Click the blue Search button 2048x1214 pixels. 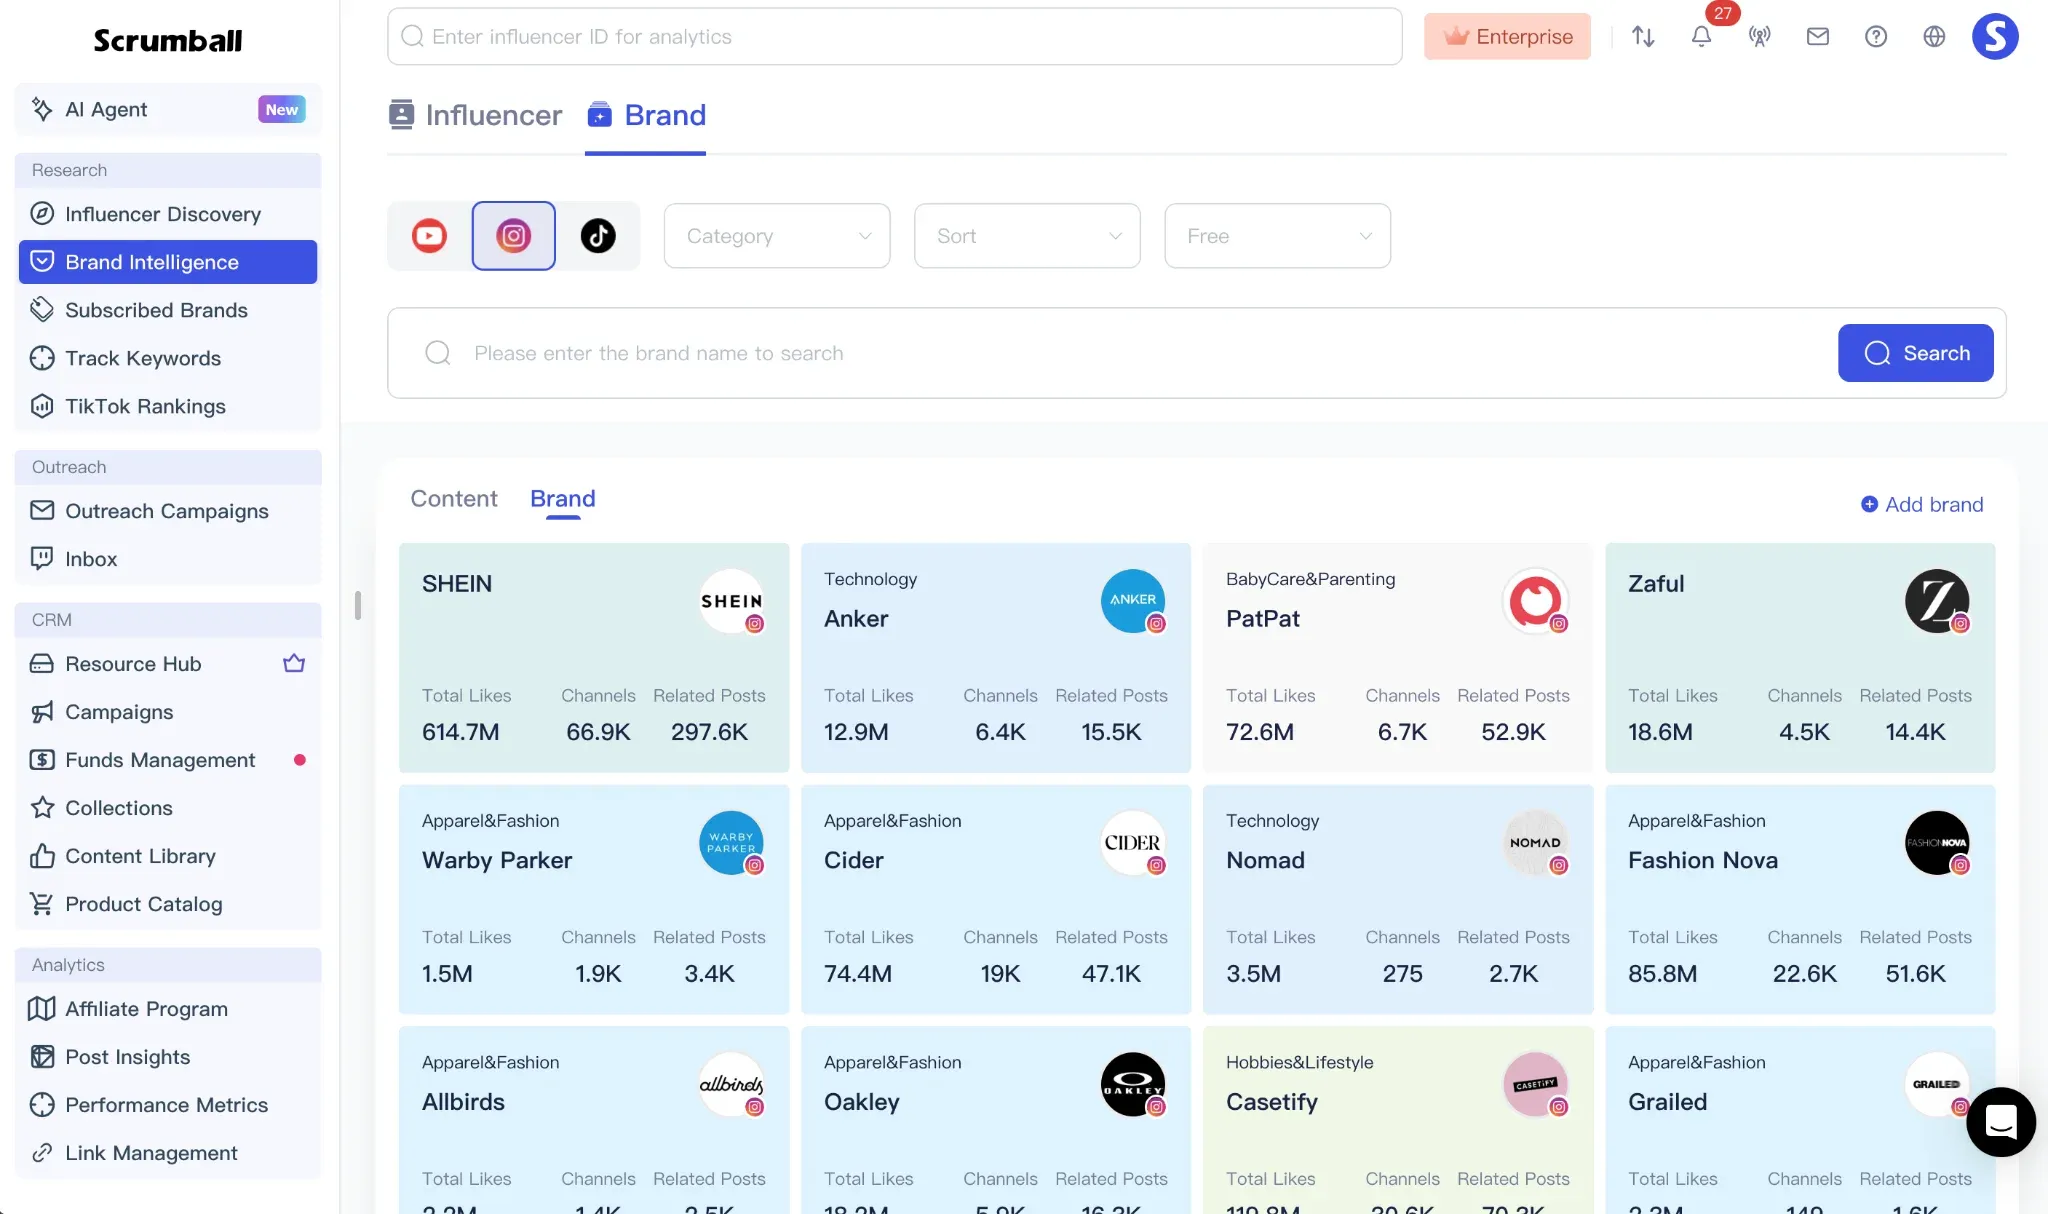(1915, 353)
